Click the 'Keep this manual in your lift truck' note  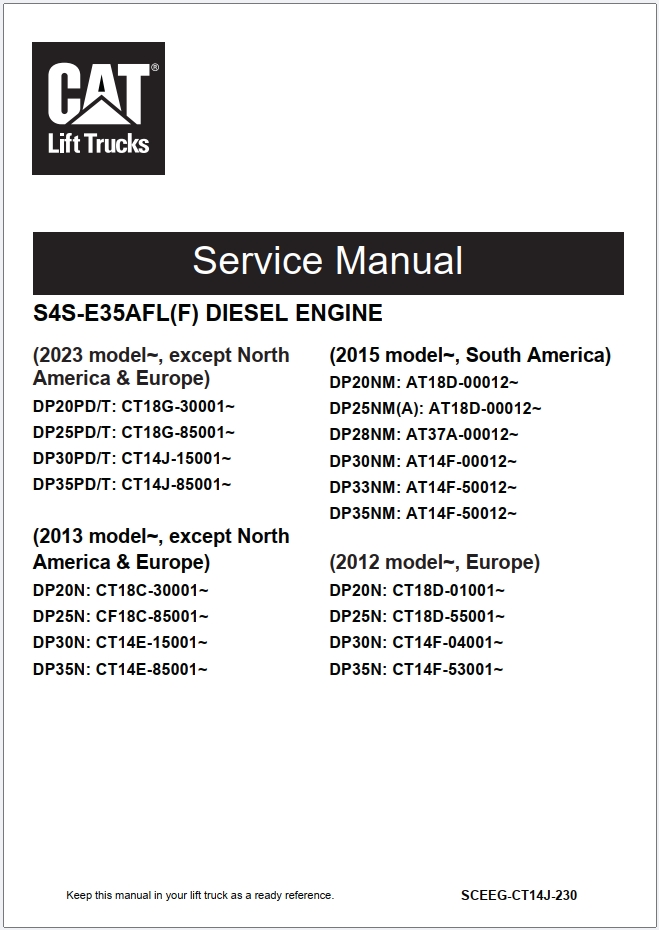pos(200,896)
